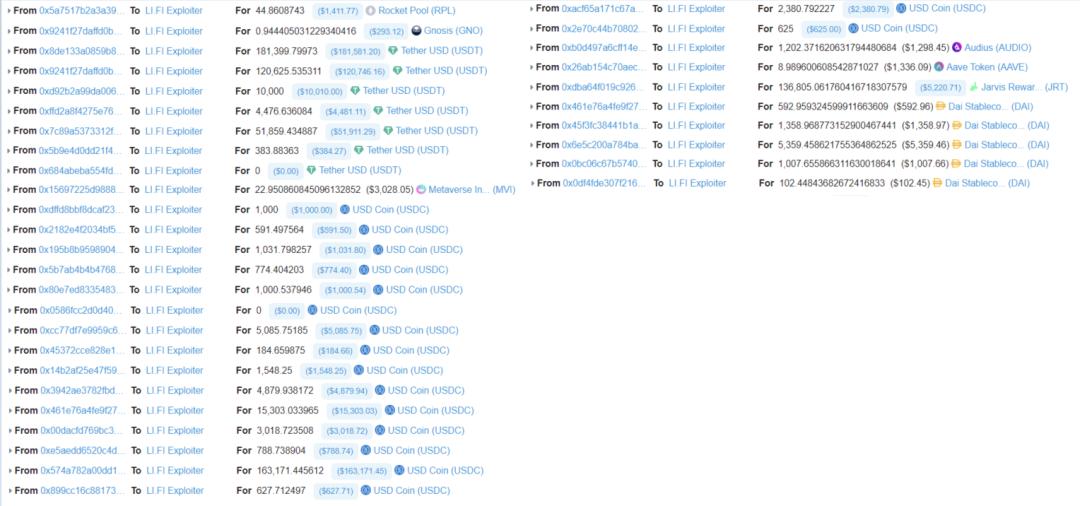The height and width of the screenshot is (506, 1080).
Task: Click the Tether icon in the 4,476.636084 row
Action: pyautogui.click(x=378, y=111)
